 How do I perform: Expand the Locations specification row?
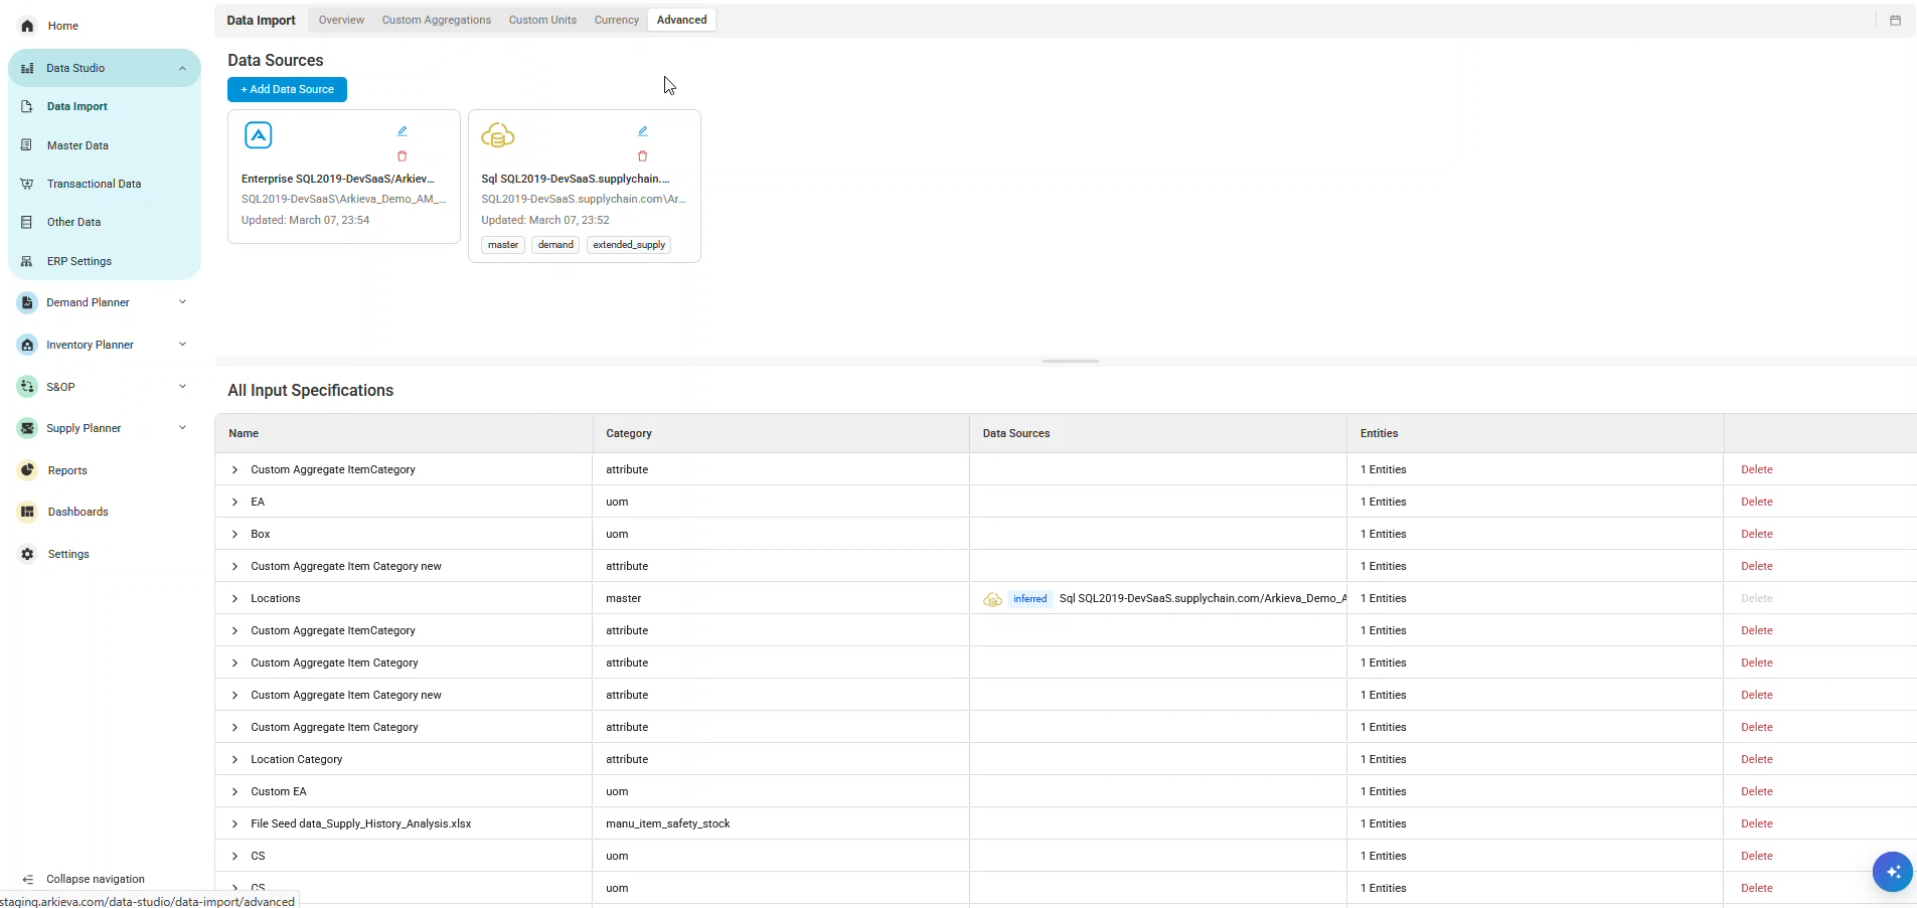(235, 598)
